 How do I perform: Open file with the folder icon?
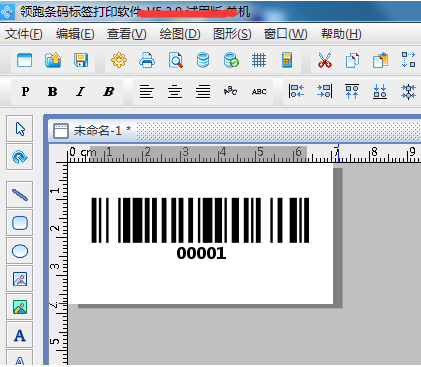53,60
